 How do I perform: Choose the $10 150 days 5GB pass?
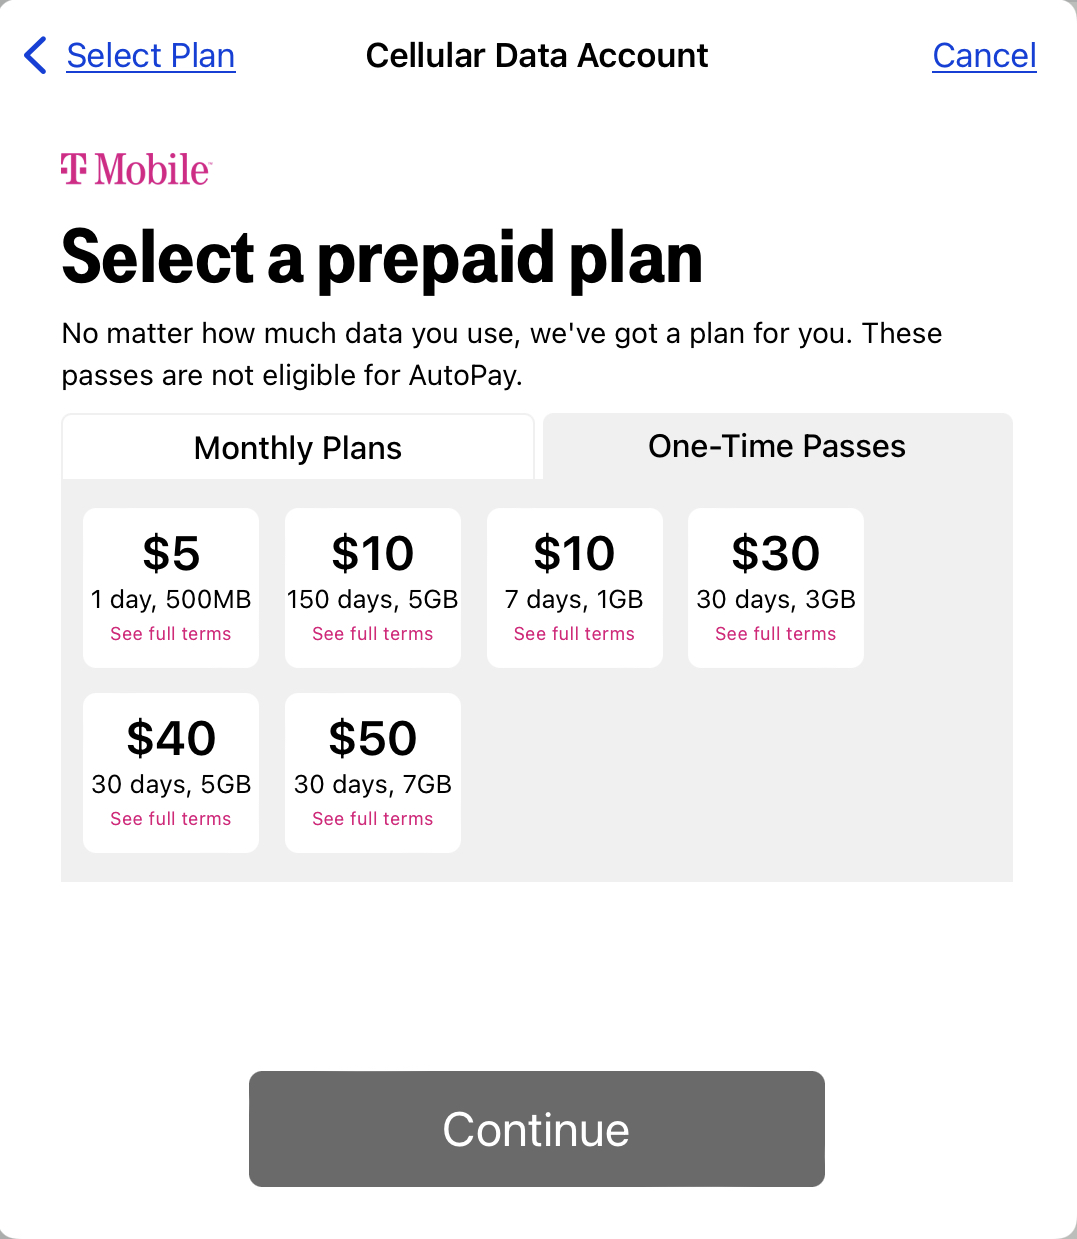click(x=373, y=588)
